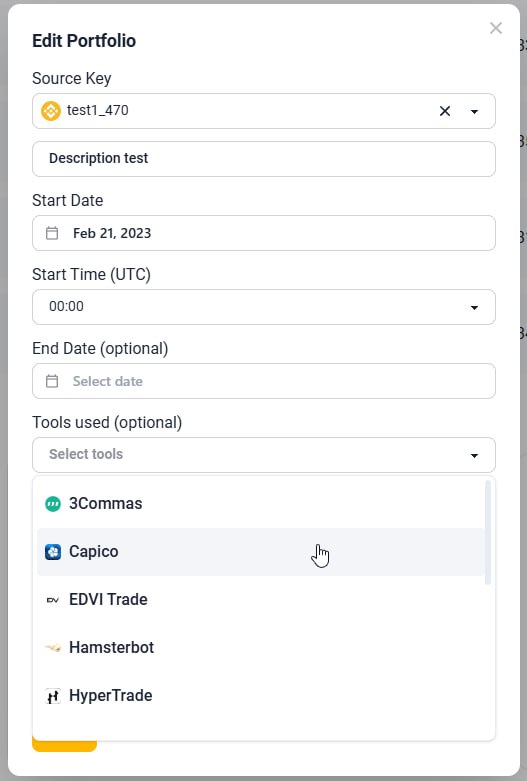Click the calendar icon in End Date
Screen dimensions: 527x781
pyautogui.click(x=52, y=381)
